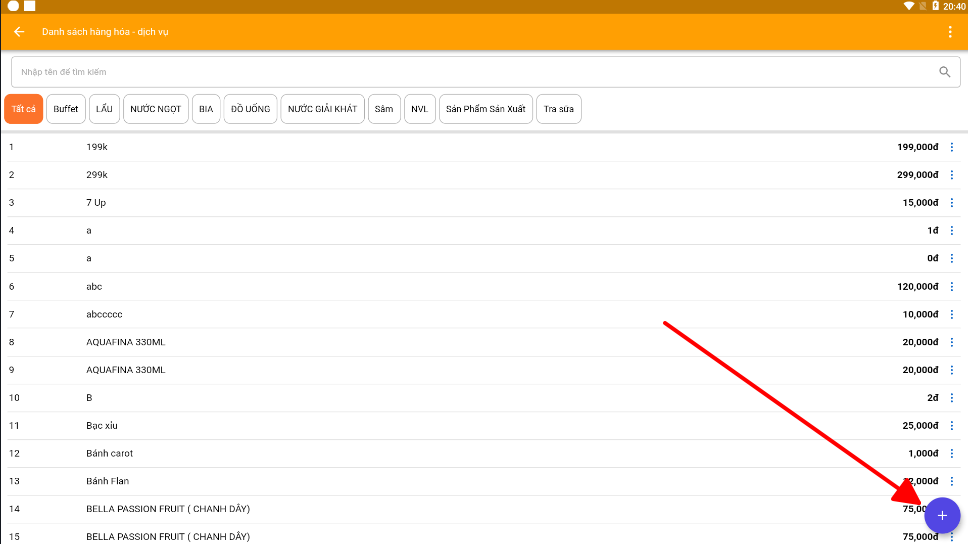Open the options menu for Bánh Flan

[x=951, y=481]
